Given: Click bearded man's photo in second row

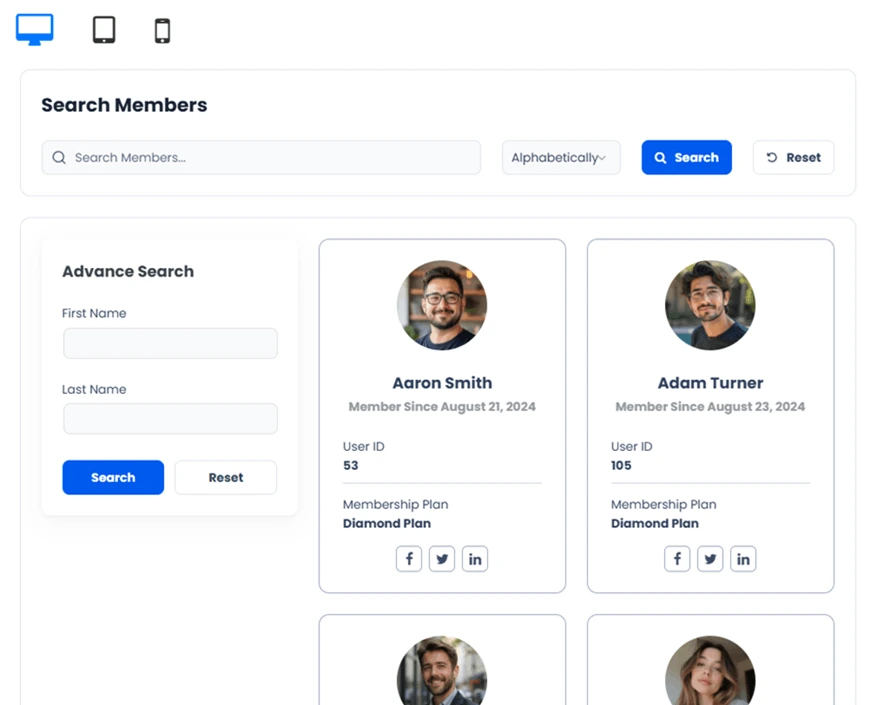Looking at the screenshot, I should click(x=442, y=670).
